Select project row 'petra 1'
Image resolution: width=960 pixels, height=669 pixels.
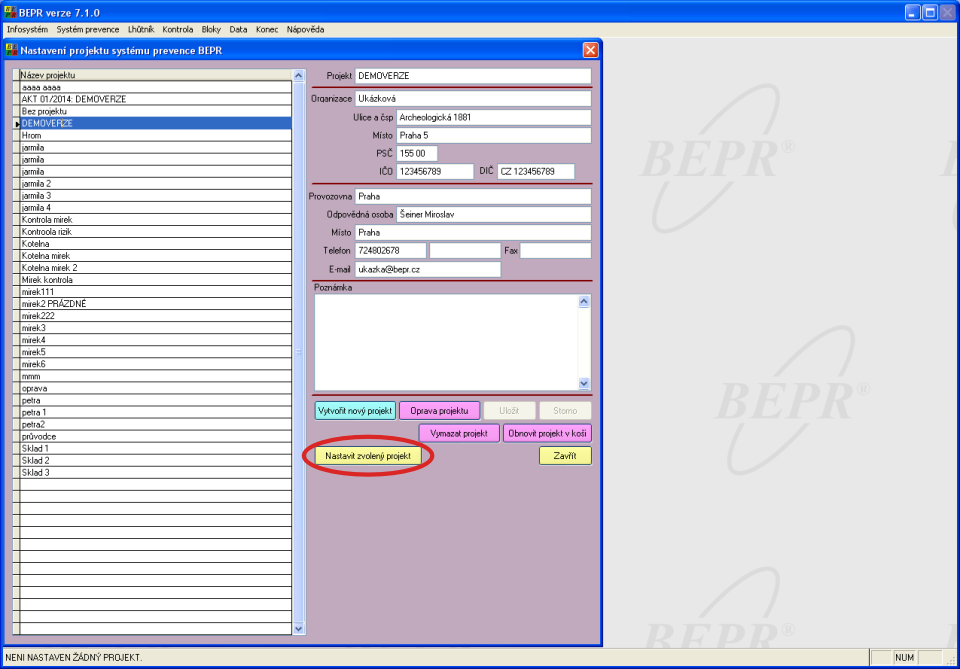(x=156, y=413)
